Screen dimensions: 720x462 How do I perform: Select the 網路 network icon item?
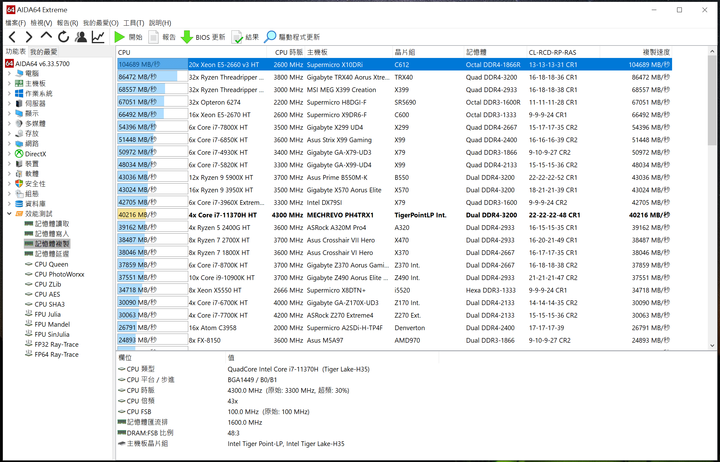(19, 144)
